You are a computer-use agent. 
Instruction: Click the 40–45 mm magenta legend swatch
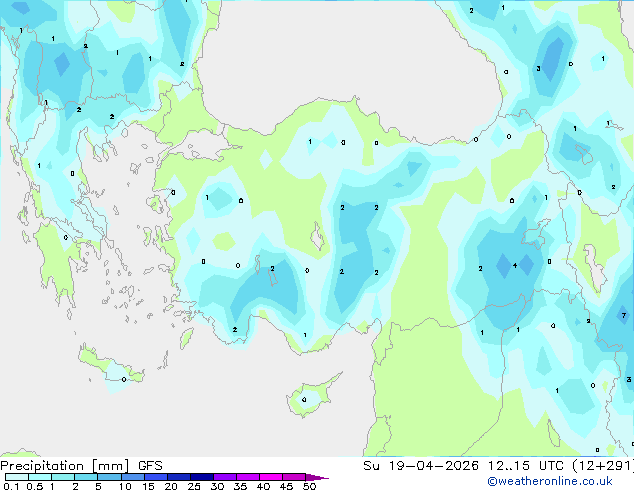[271, 477]
